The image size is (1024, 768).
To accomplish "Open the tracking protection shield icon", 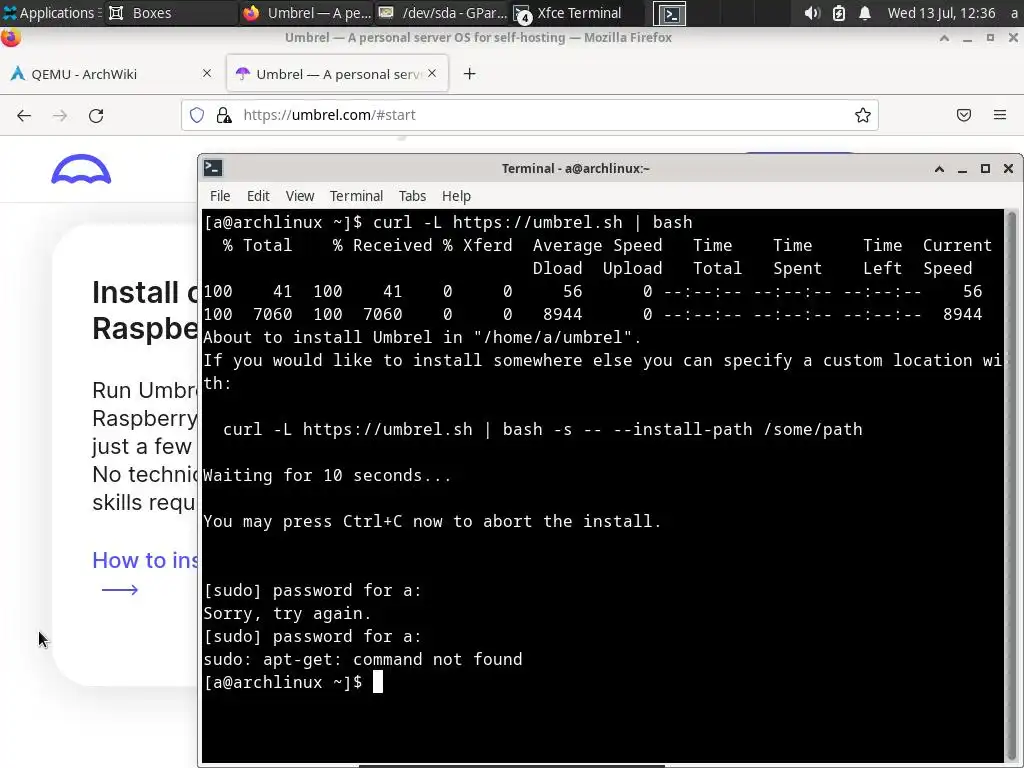I will (x=197, y=115).
